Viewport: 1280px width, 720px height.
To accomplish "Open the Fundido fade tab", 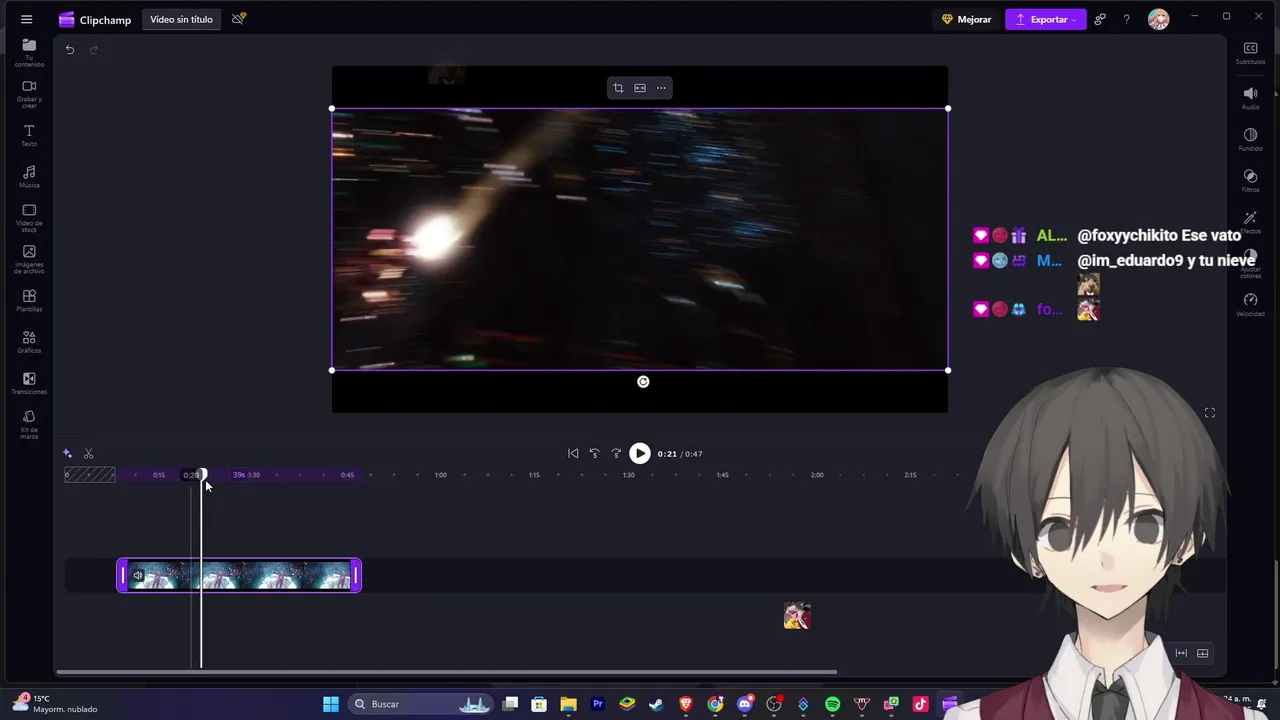I will coord(1250,140).
